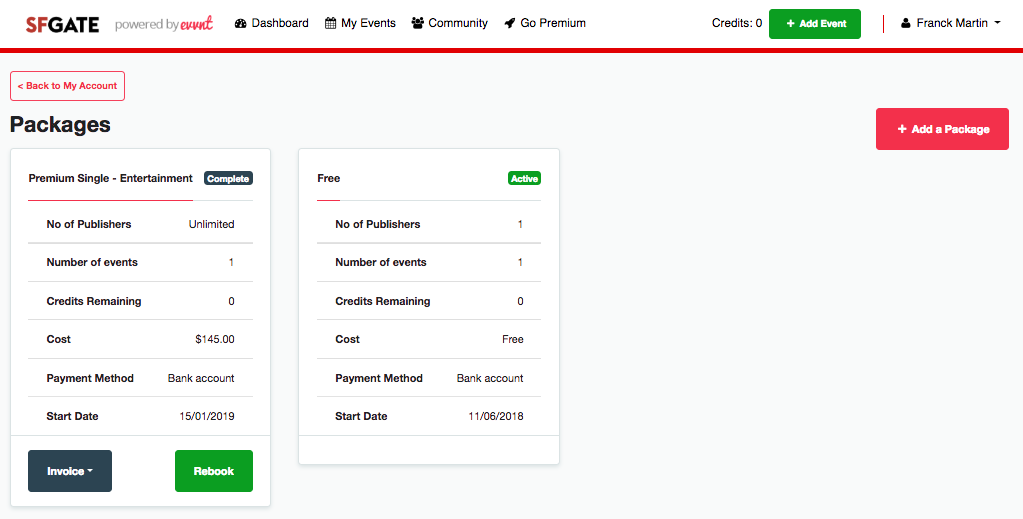Click the 11/06/2018 start date
The image size is (1023, 519).
(x=496, y=416)
